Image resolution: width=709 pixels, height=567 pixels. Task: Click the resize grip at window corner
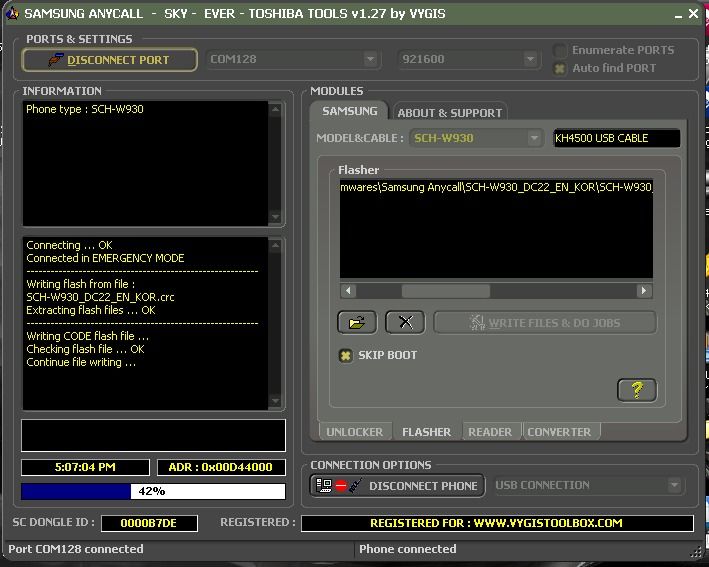[x=696, y=551]
